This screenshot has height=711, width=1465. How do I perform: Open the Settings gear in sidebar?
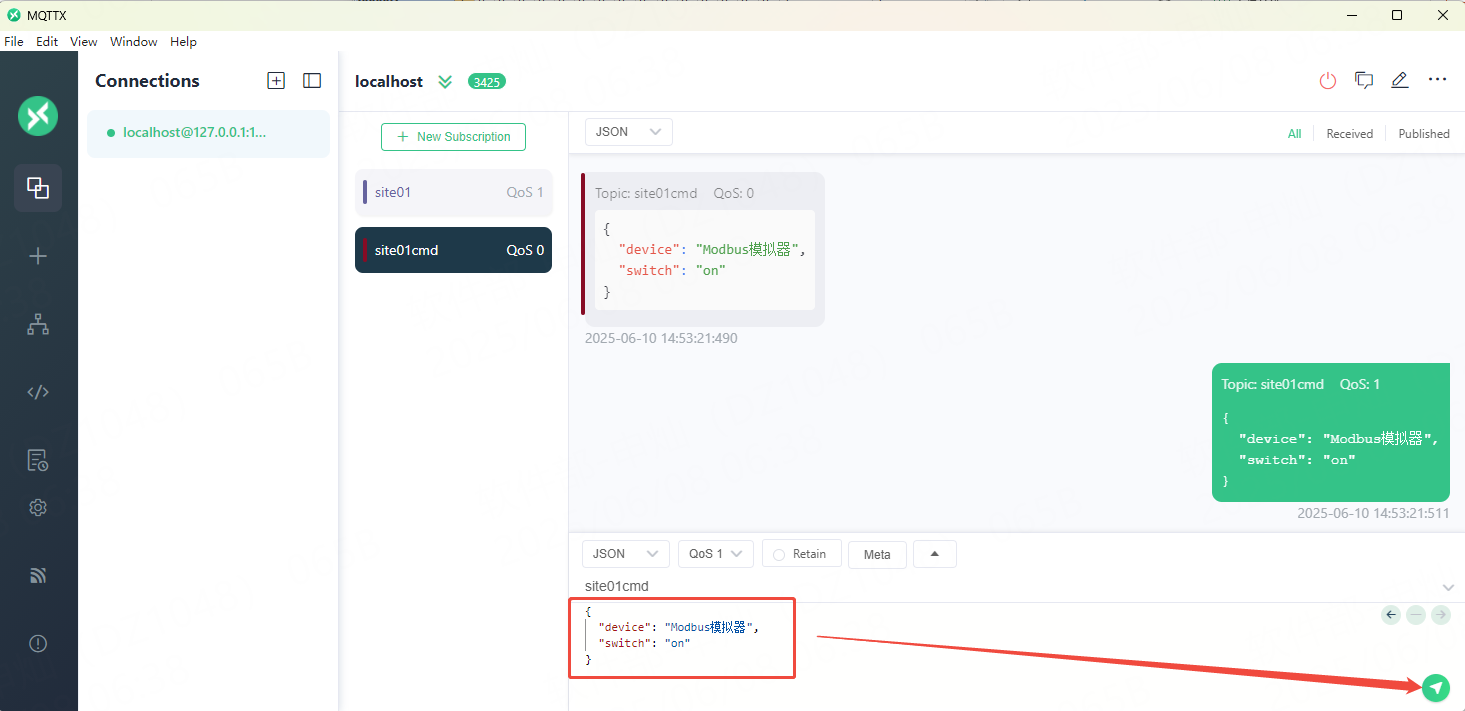tap(38, 507)
